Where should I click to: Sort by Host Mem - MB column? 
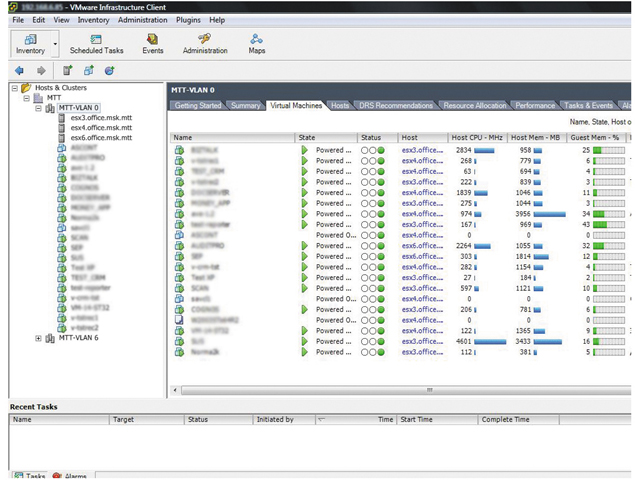(536, 138)
